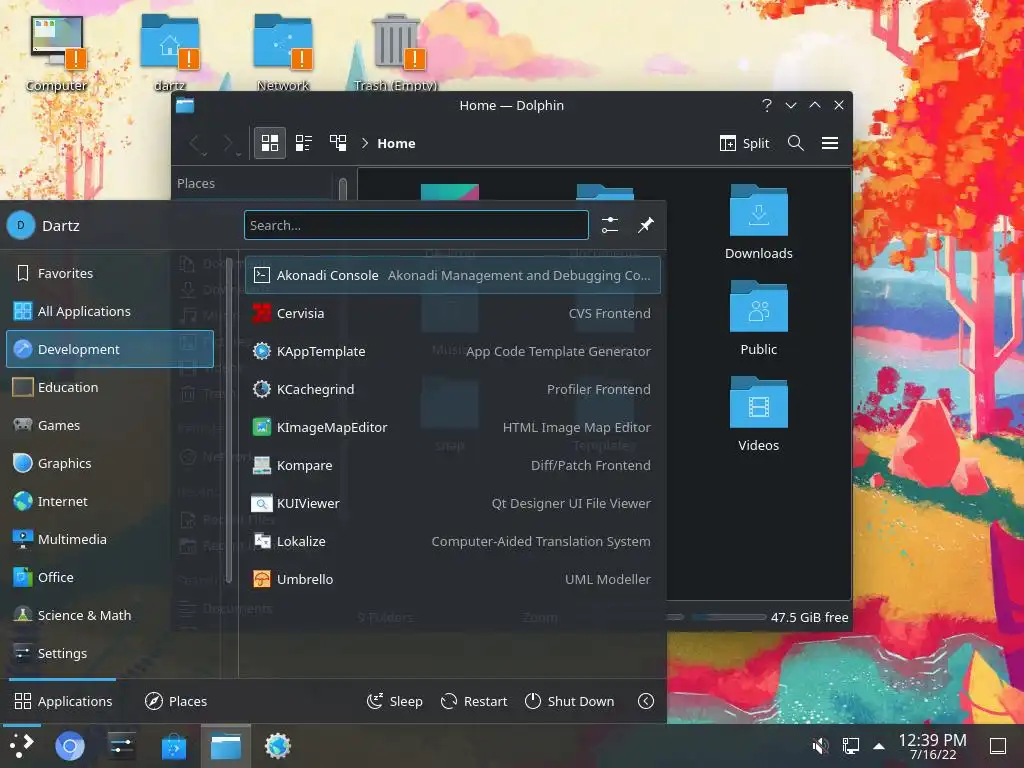The height and width of the screenshot is (768, 1024).
Task: Click the network tray icon
Action: click(850, 745)
